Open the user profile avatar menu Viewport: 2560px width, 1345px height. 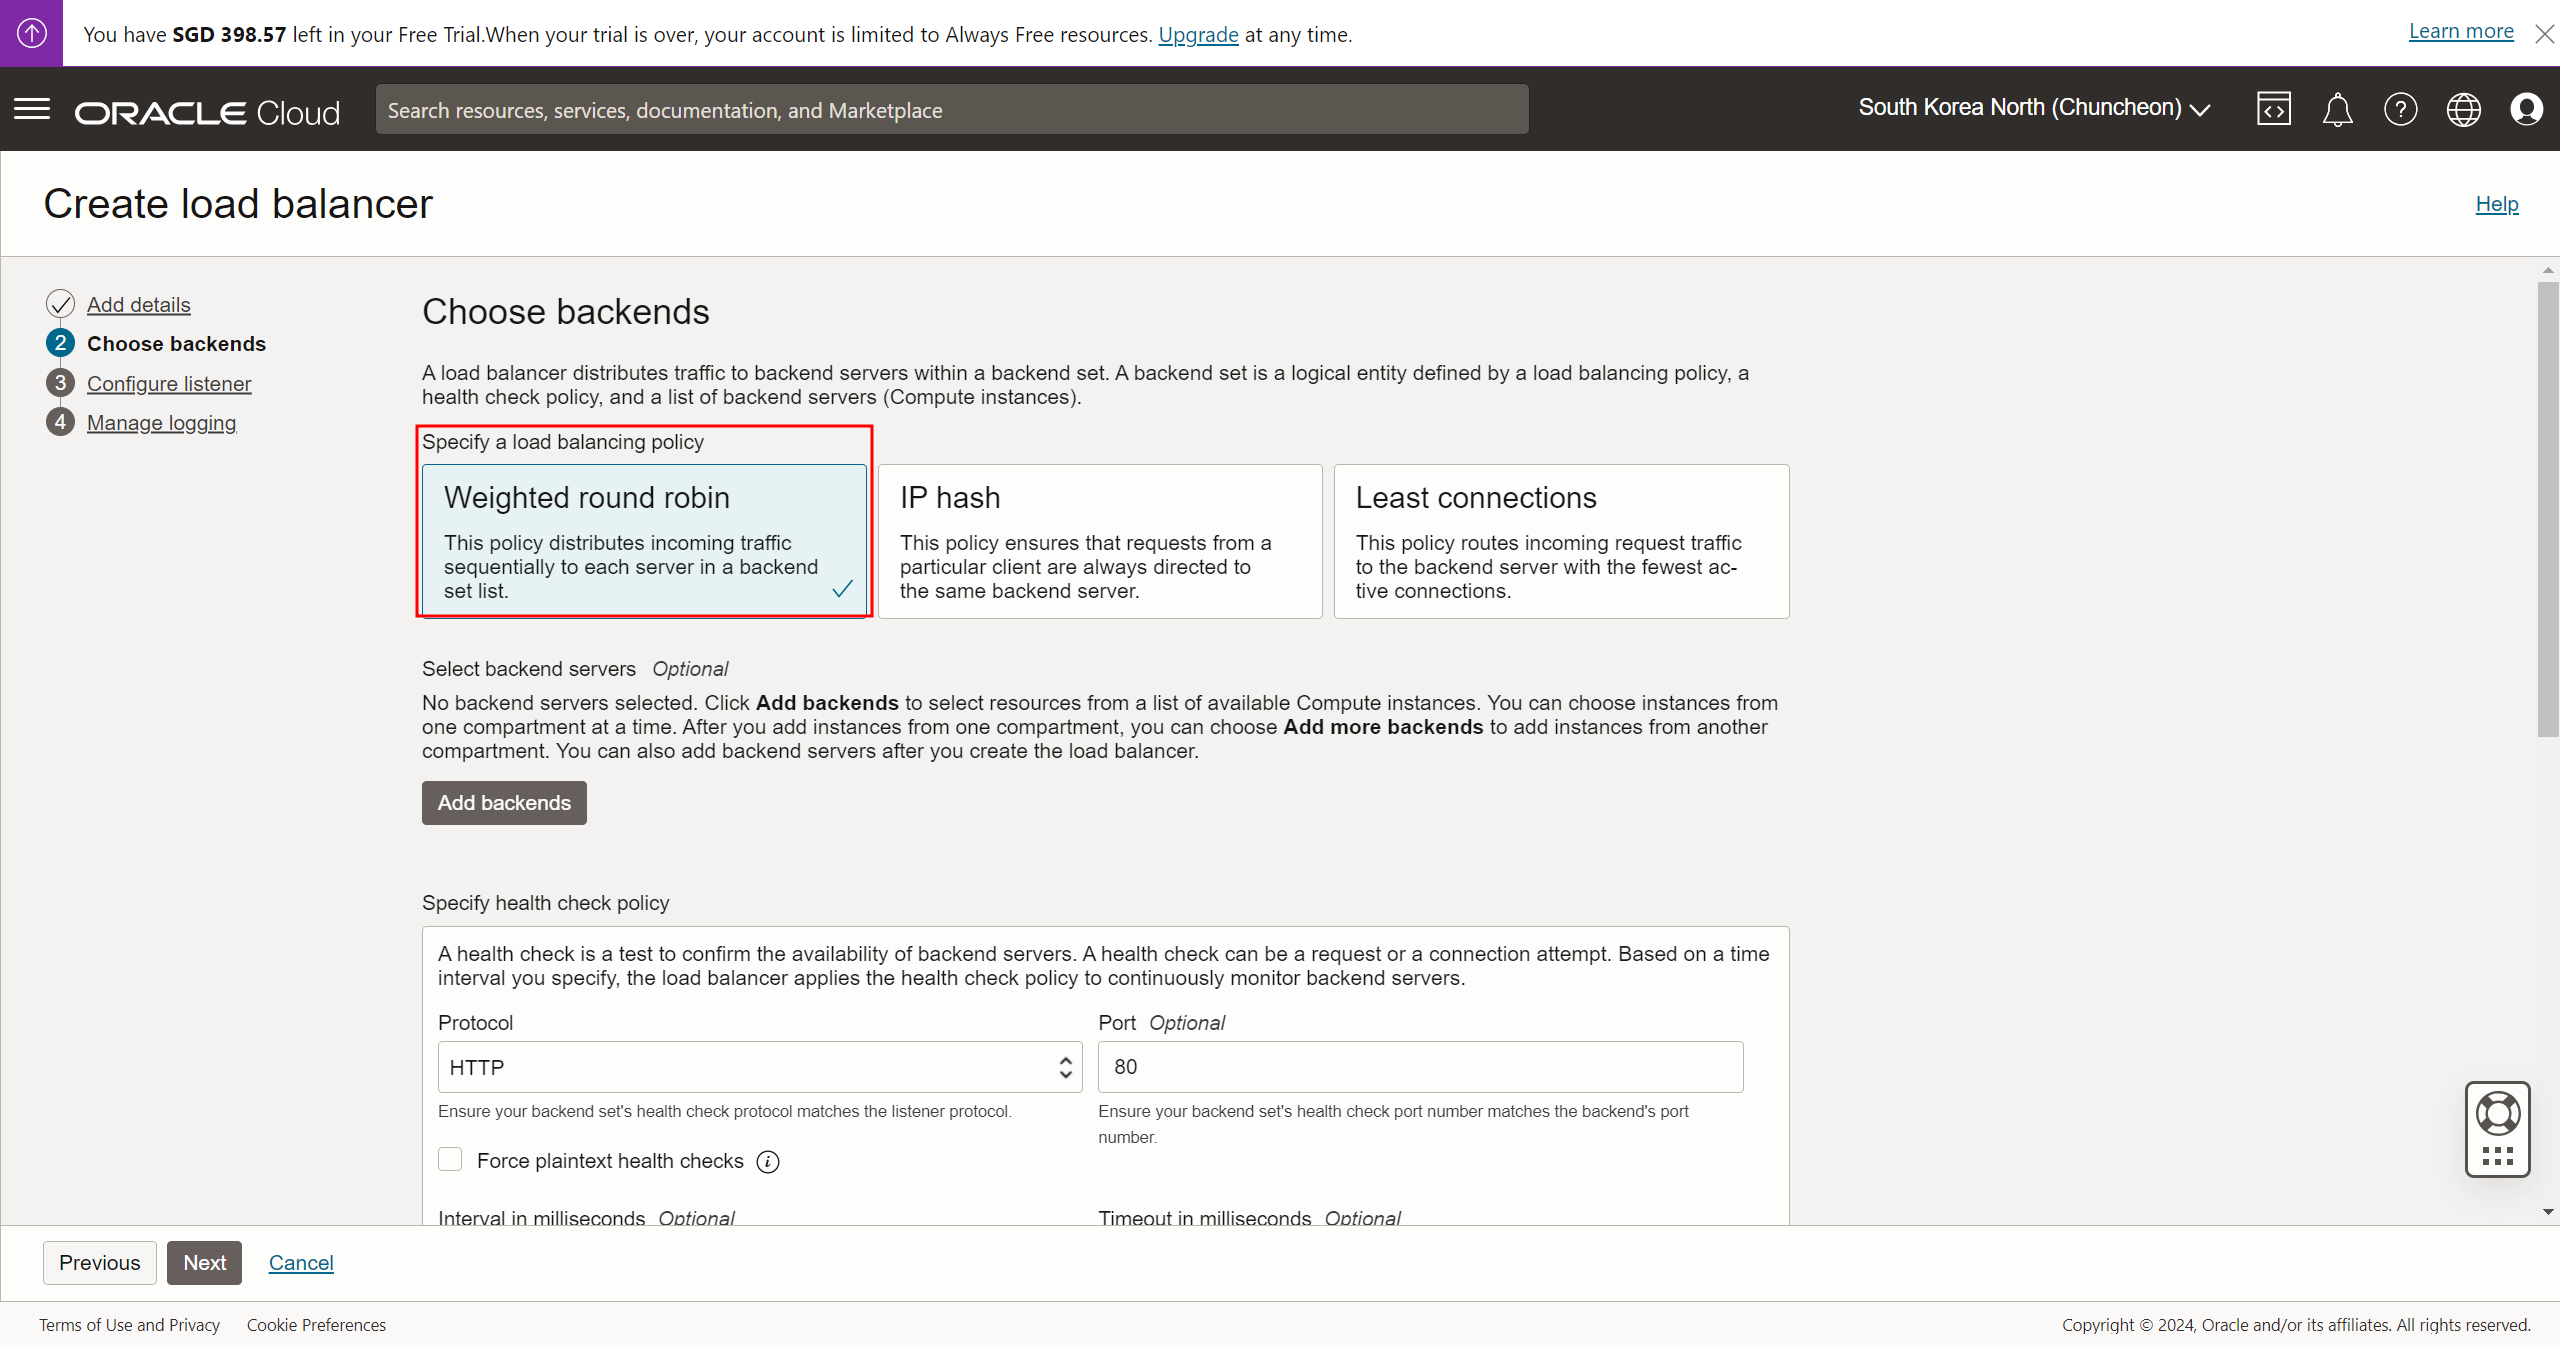click(2526, 109)
